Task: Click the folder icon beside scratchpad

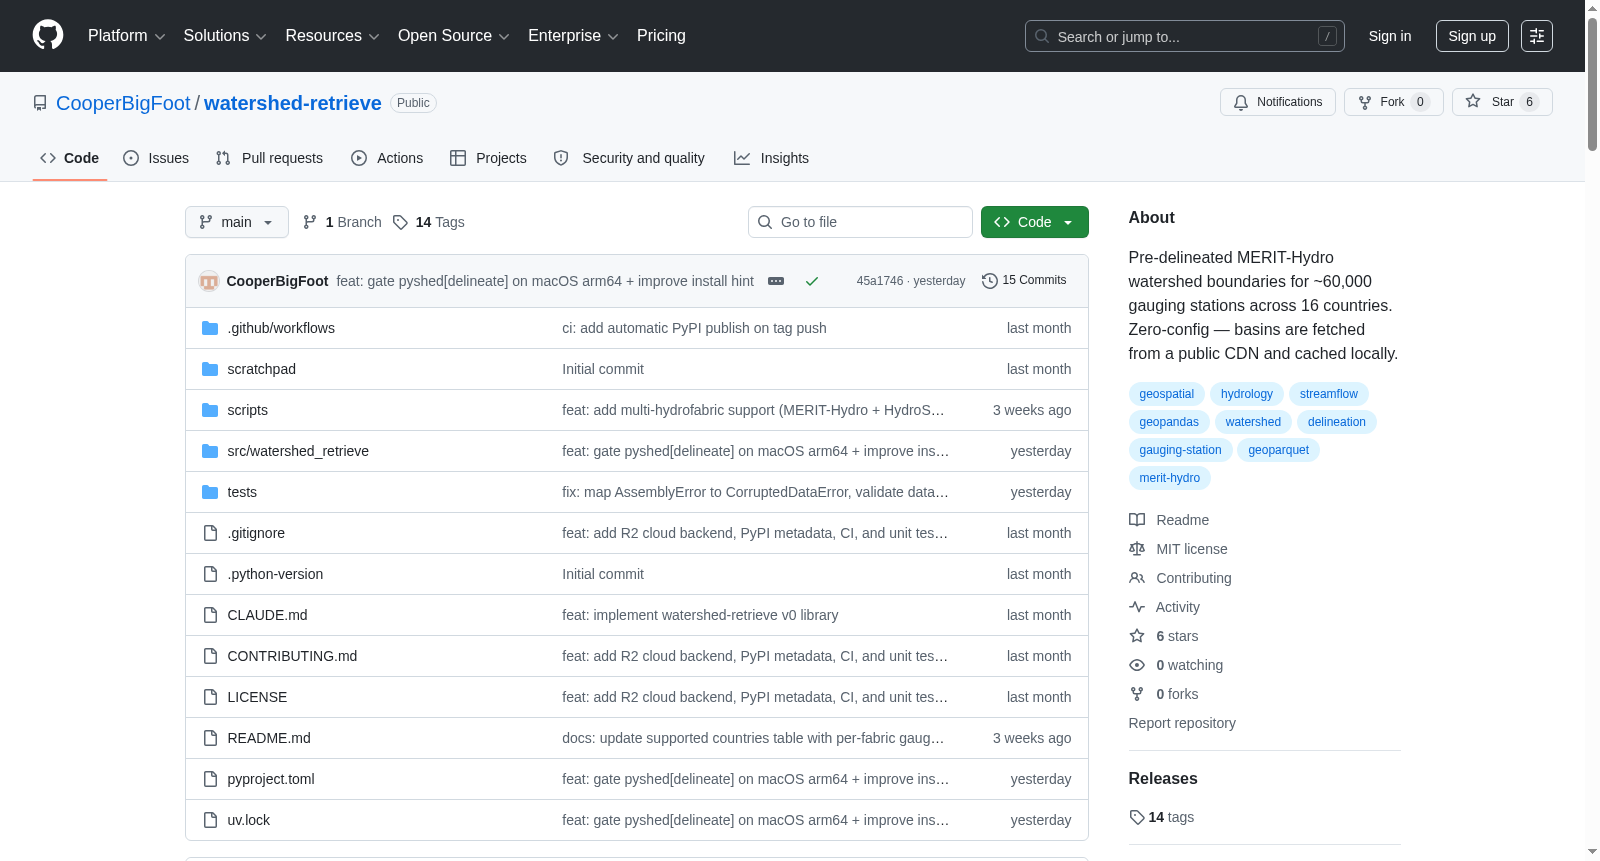Action: click(x=210, y=369)
